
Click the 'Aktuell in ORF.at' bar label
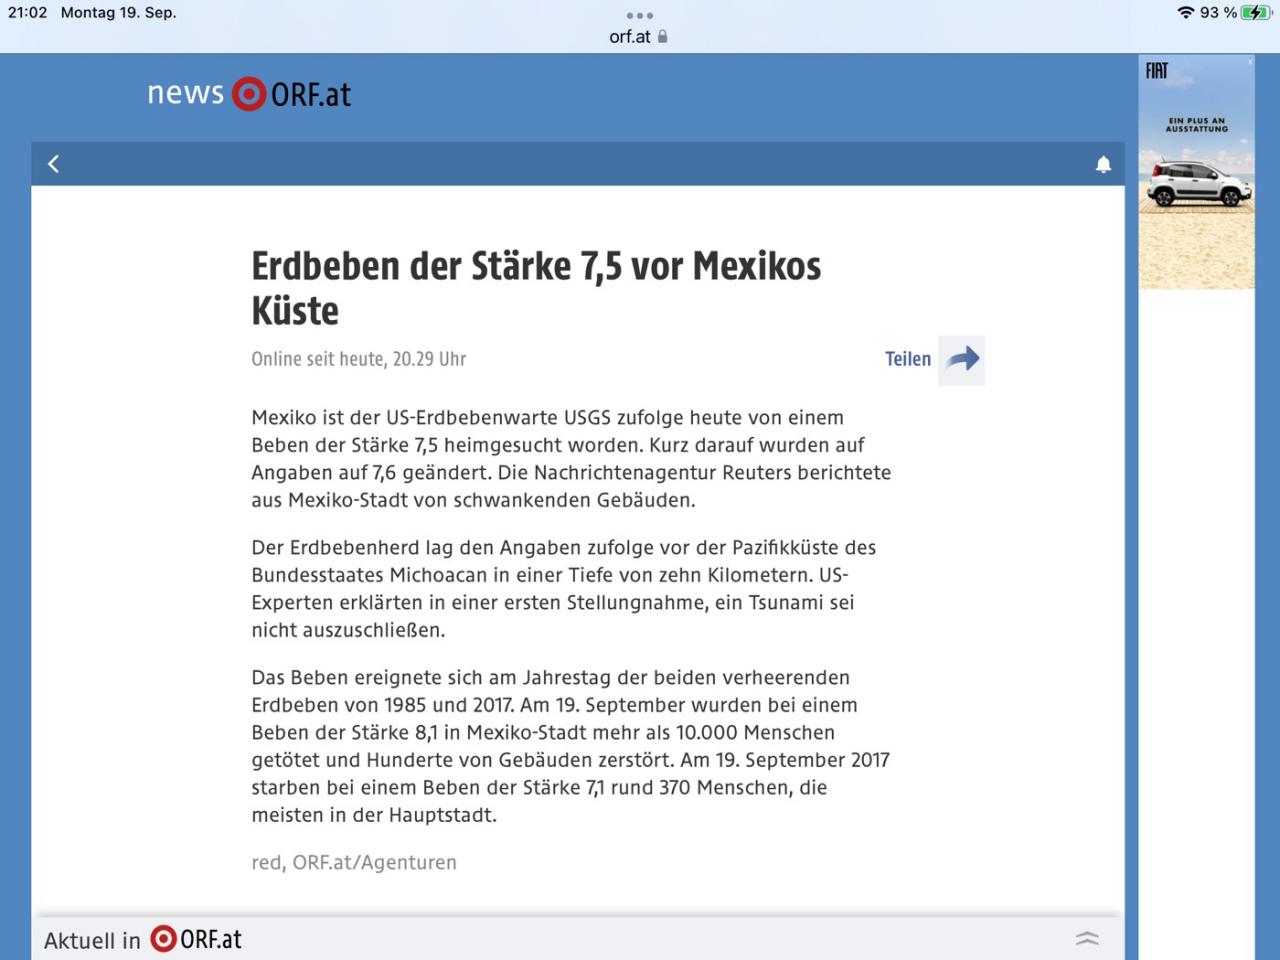click(x=143, y=940)
